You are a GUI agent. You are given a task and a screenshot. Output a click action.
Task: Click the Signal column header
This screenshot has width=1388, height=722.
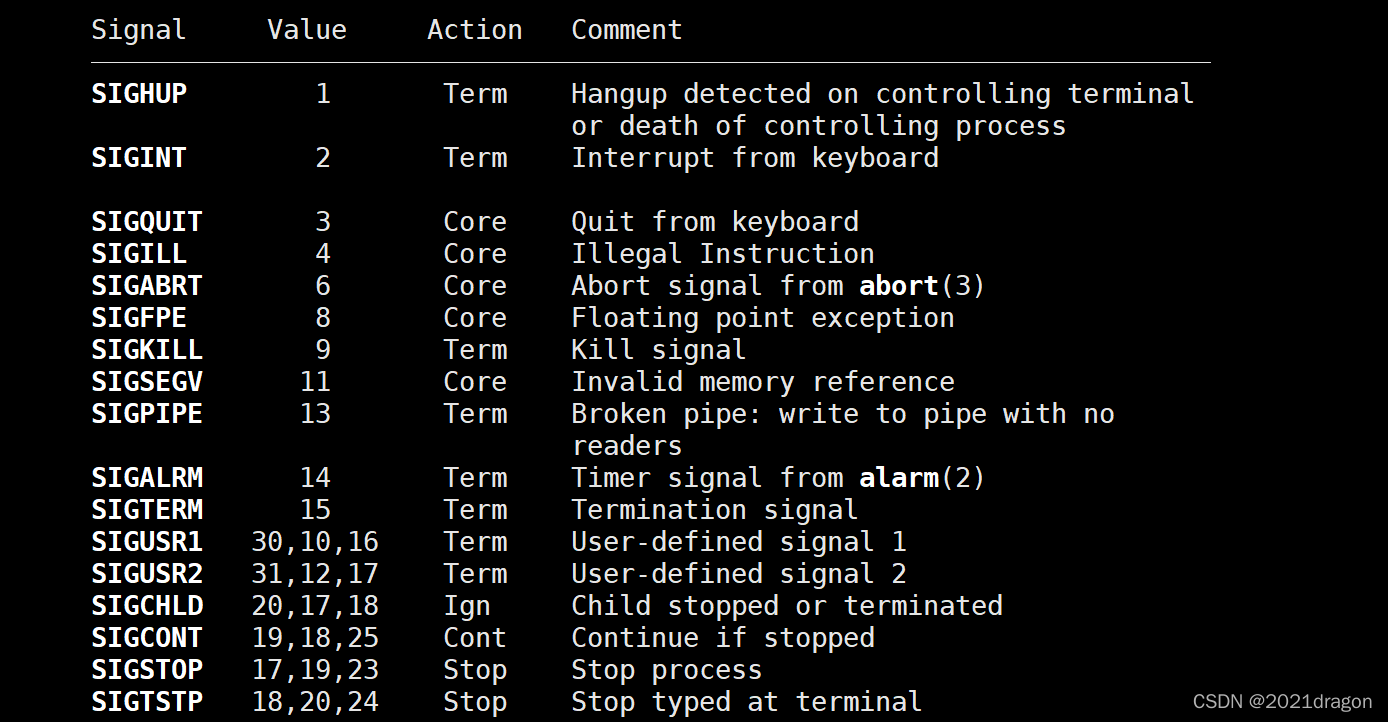(x=139, y=30)
